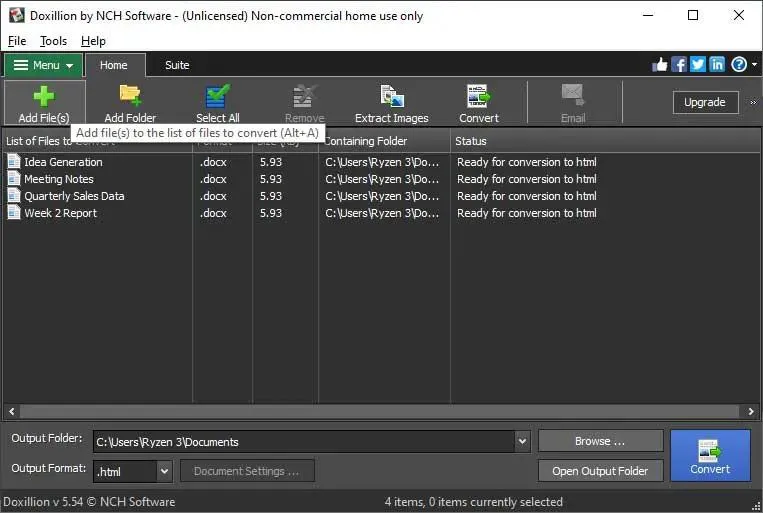Expand the Output Folder path dropdown
The image size is (763, 513).
(x=521, y=441)
